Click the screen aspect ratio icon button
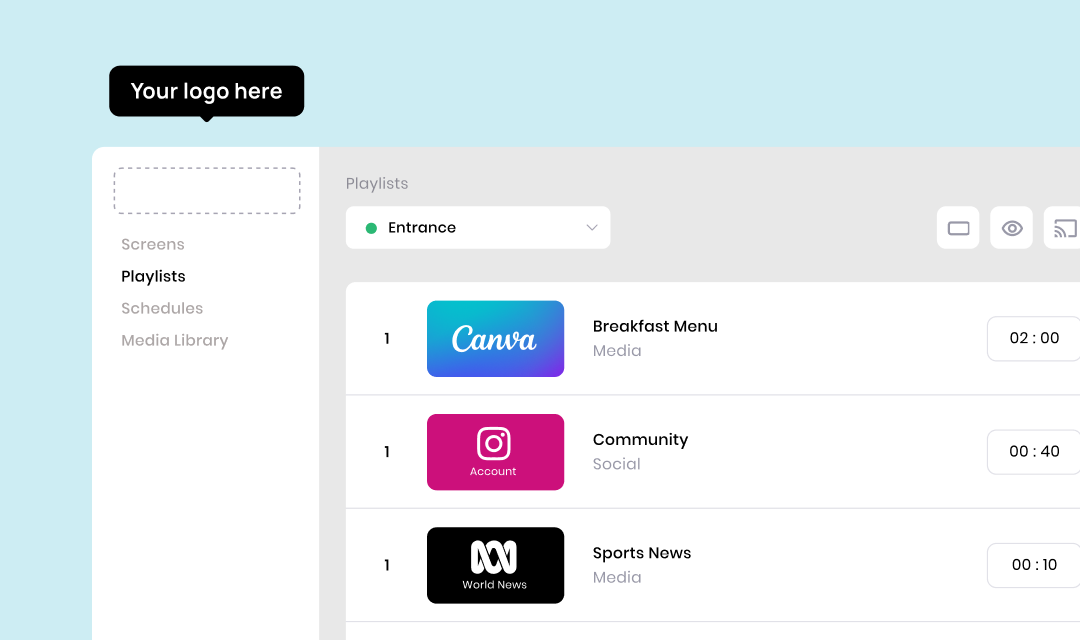Viewport: 1080px width, 640px height. click(x=958, y=228)
